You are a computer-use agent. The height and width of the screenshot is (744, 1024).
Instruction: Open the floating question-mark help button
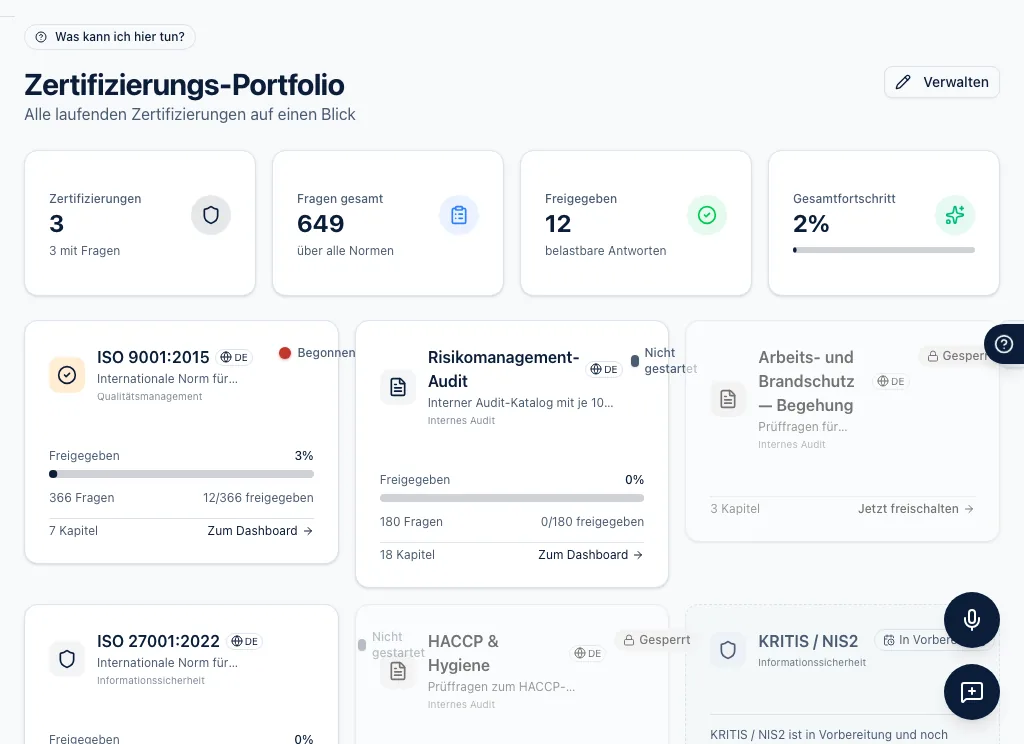coord(1004,344)
